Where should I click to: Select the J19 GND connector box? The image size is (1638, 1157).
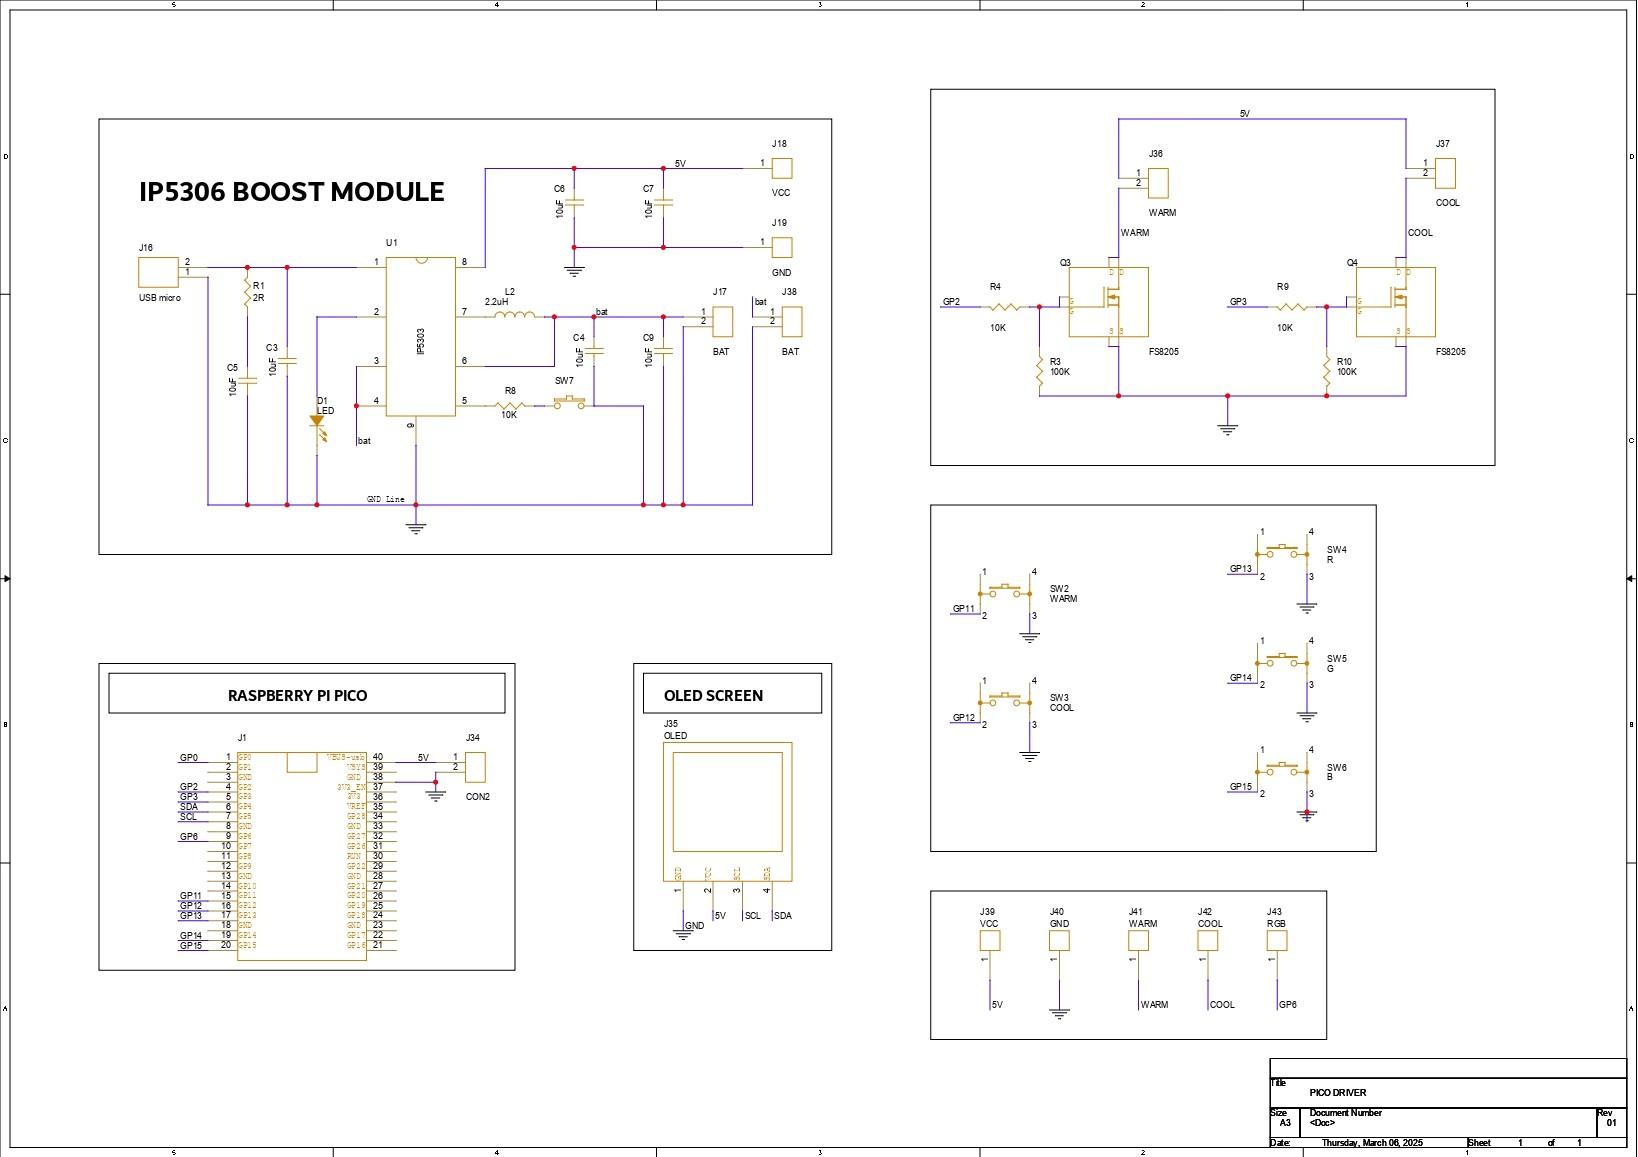coord(782,247)
